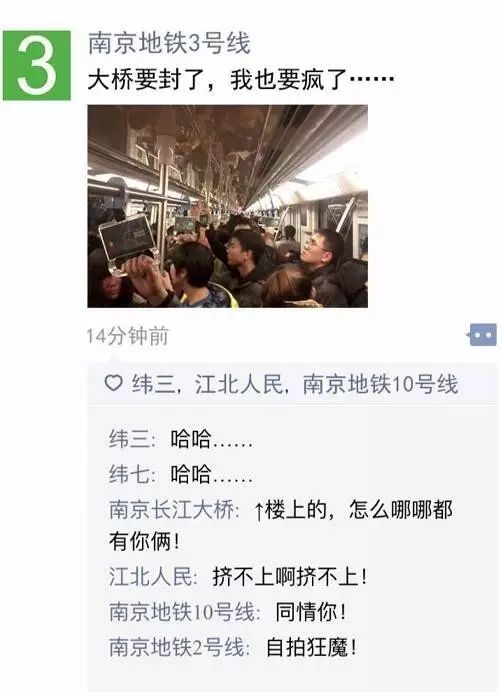Open liker 南京地铁10号线 in likes row
503x695 pixels.
(x=380, y=384)
